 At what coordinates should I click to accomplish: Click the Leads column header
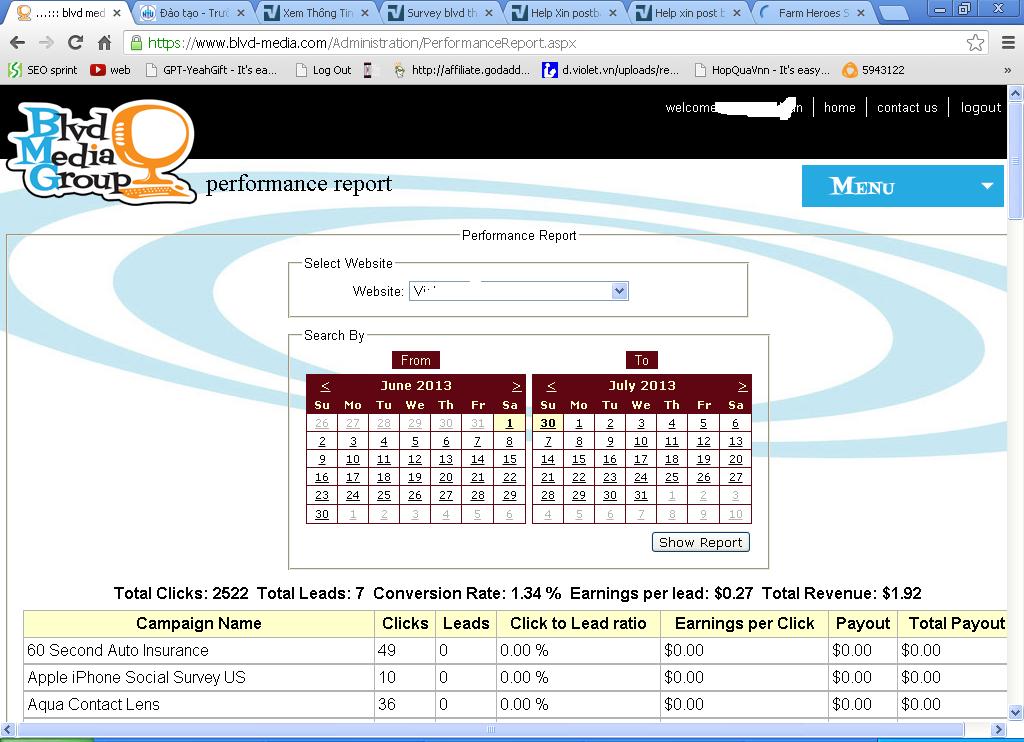466,623
